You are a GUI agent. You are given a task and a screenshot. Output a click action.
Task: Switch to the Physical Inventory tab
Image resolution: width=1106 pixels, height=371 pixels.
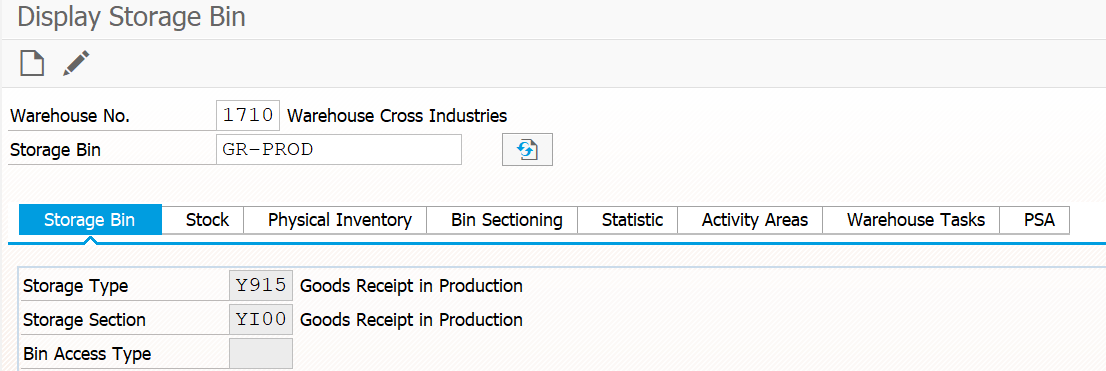point(339,220)
